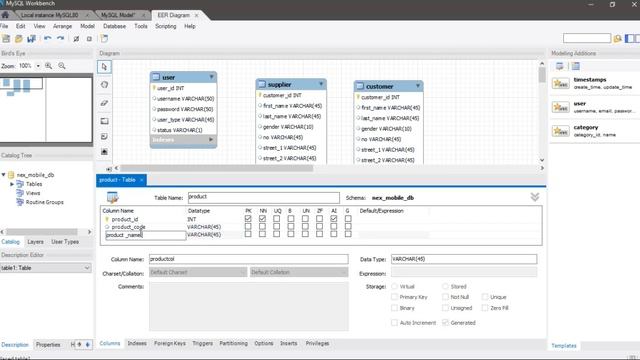The height and width of the screenshot is (360, 640).
Task: Collapse the customer table arrow
Action: tap(418, 86)
